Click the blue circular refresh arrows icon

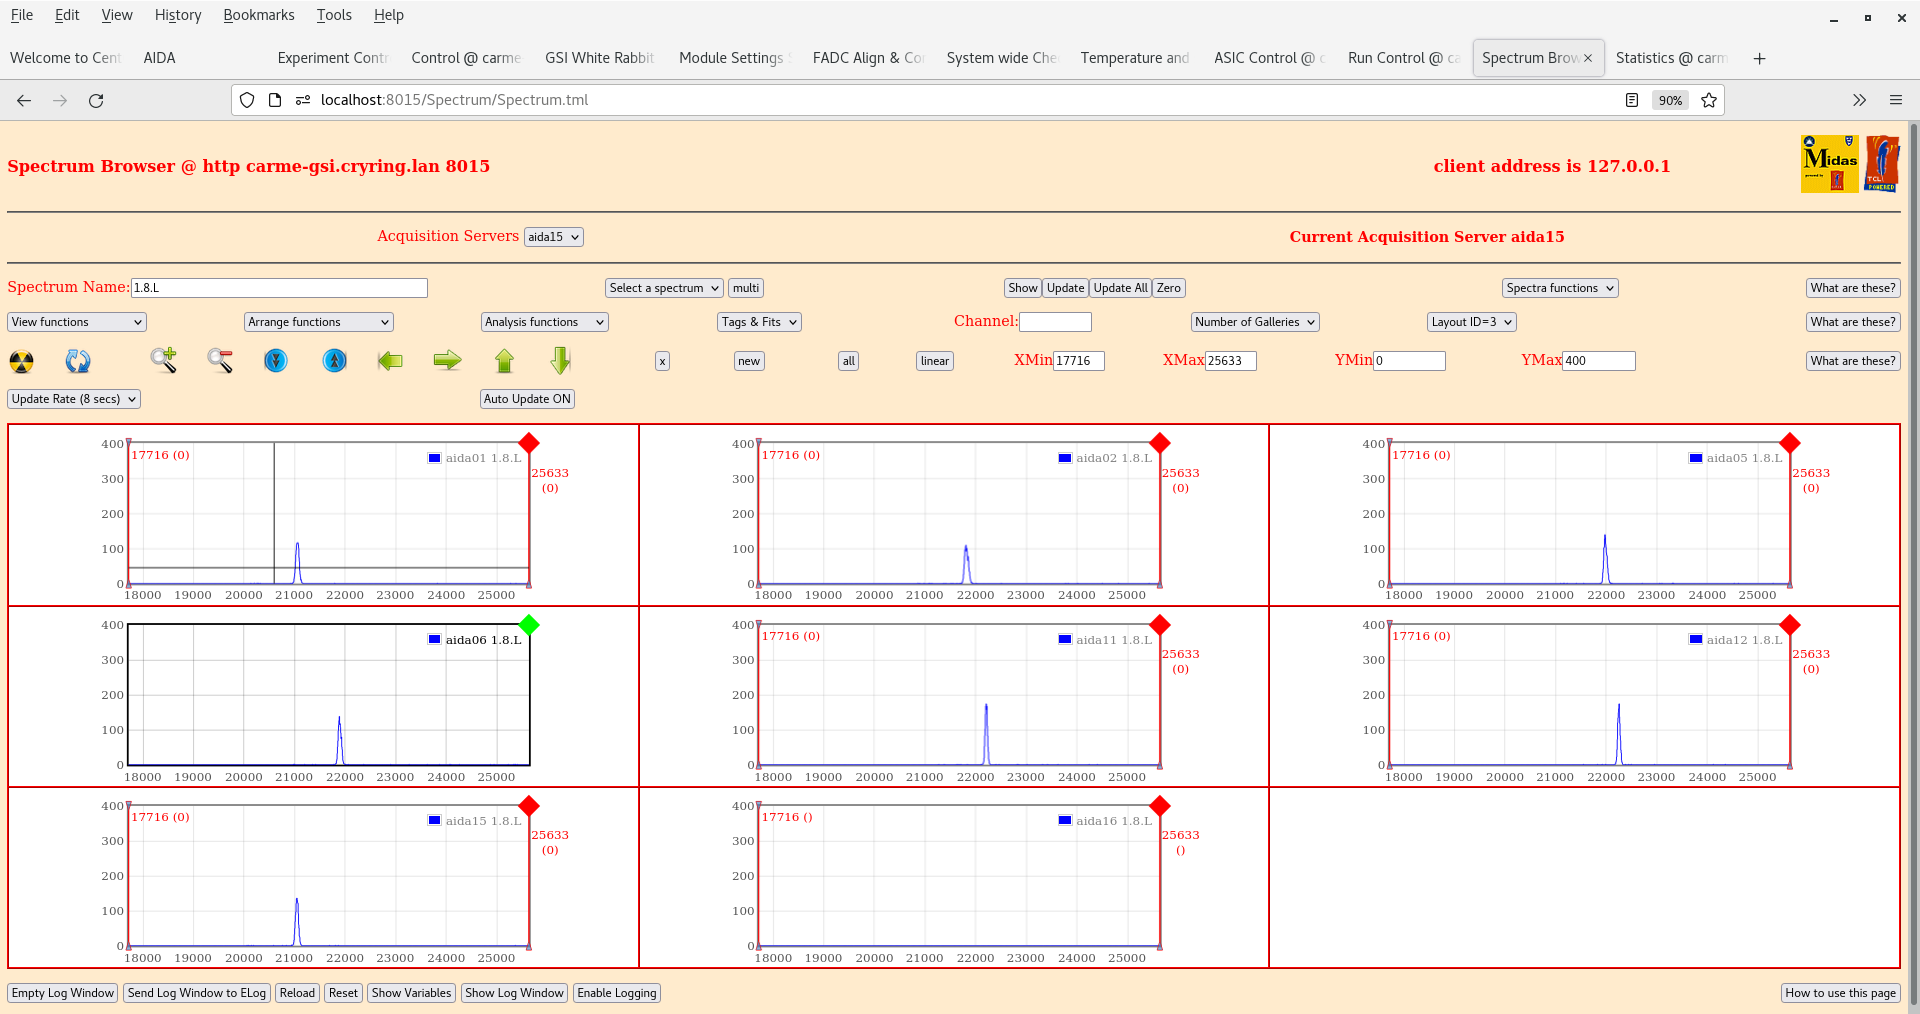click(x=78, y=361)
